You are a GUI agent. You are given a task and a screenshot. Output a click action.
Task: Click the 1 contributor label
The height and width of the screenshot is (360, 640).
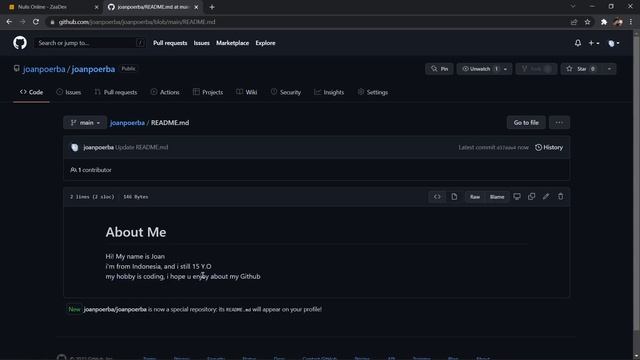pyautogui.click(x=91, y=170)
